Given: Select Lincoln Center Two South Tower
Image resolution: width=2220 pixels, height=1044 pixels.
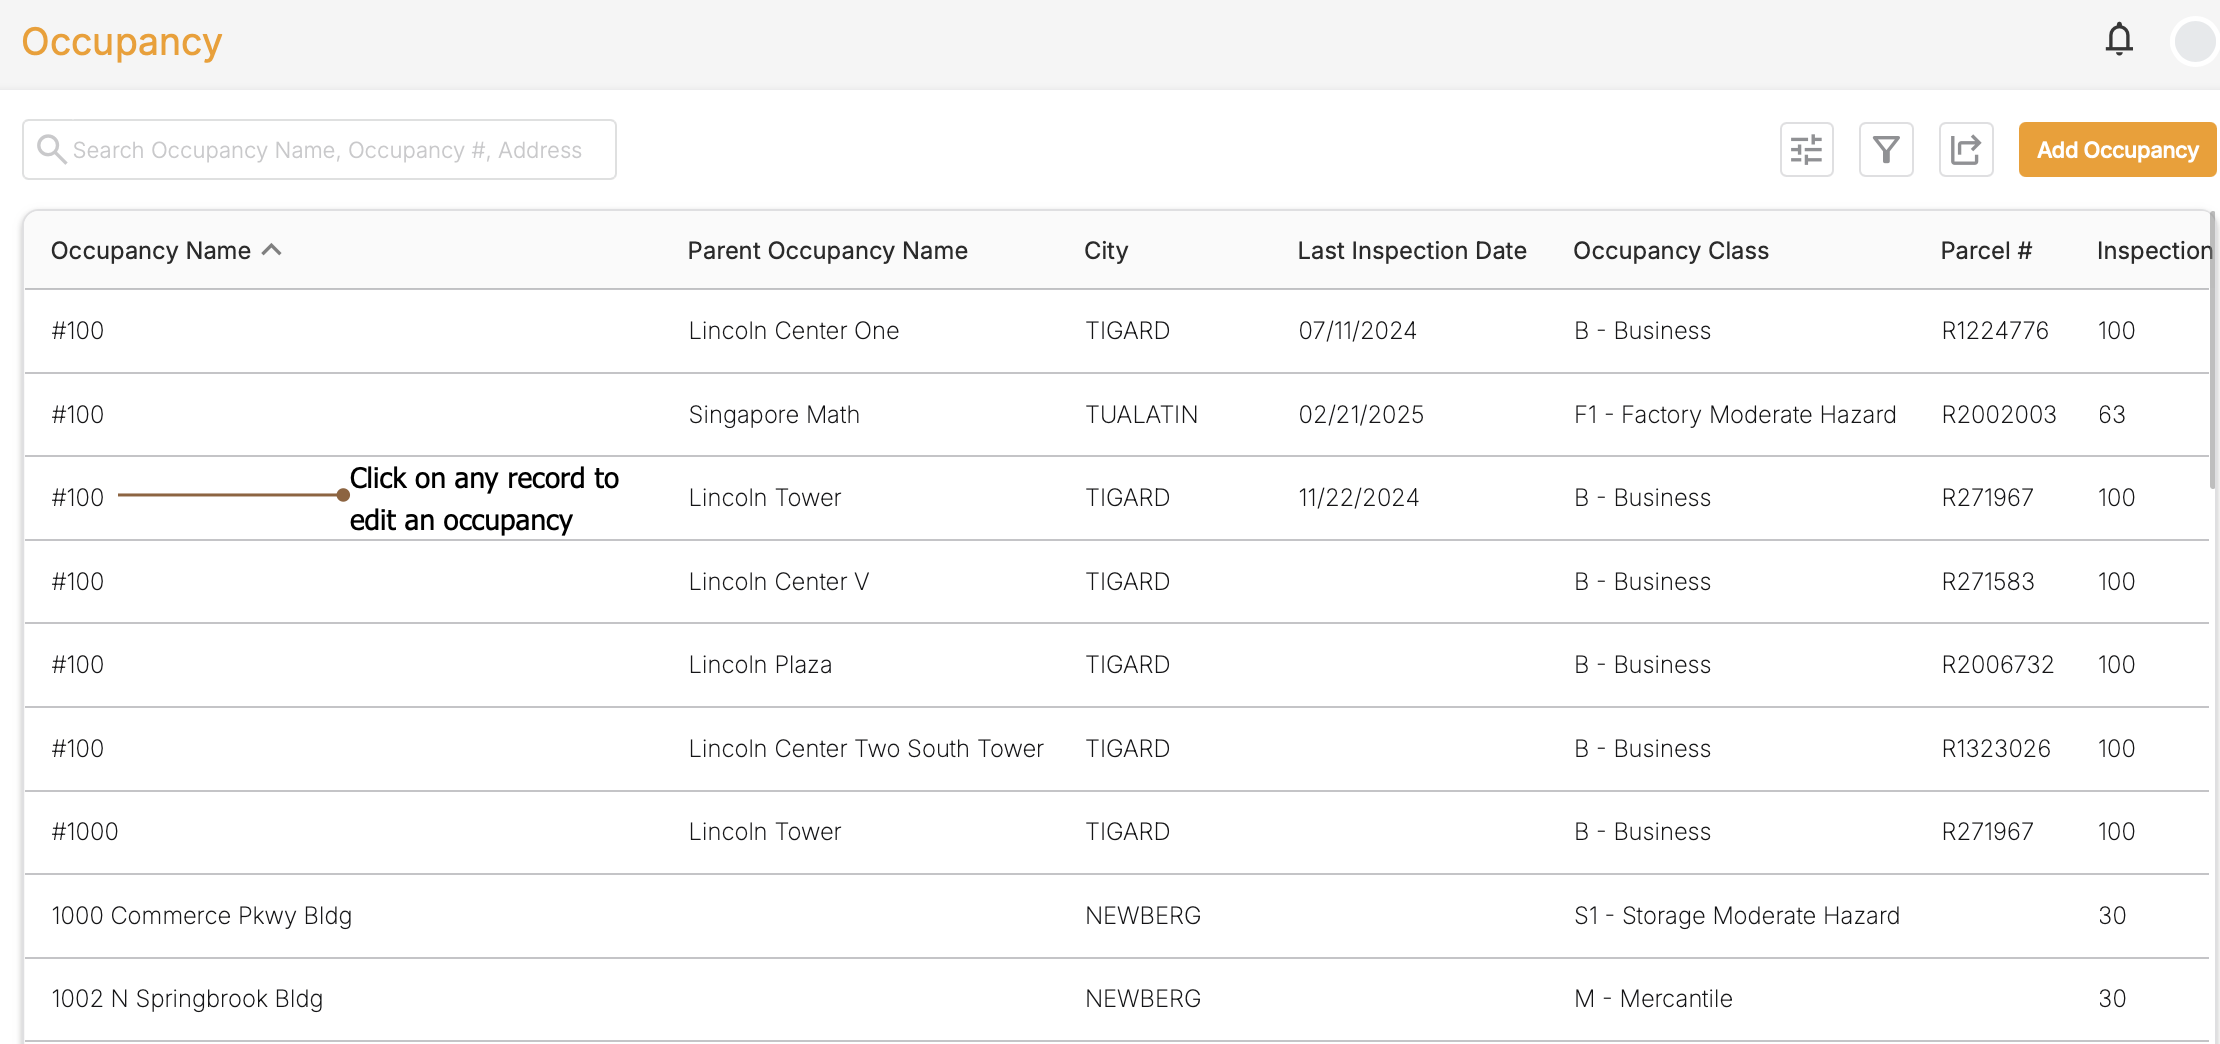Looking at the screenshot, I should [x=866, y=749].
